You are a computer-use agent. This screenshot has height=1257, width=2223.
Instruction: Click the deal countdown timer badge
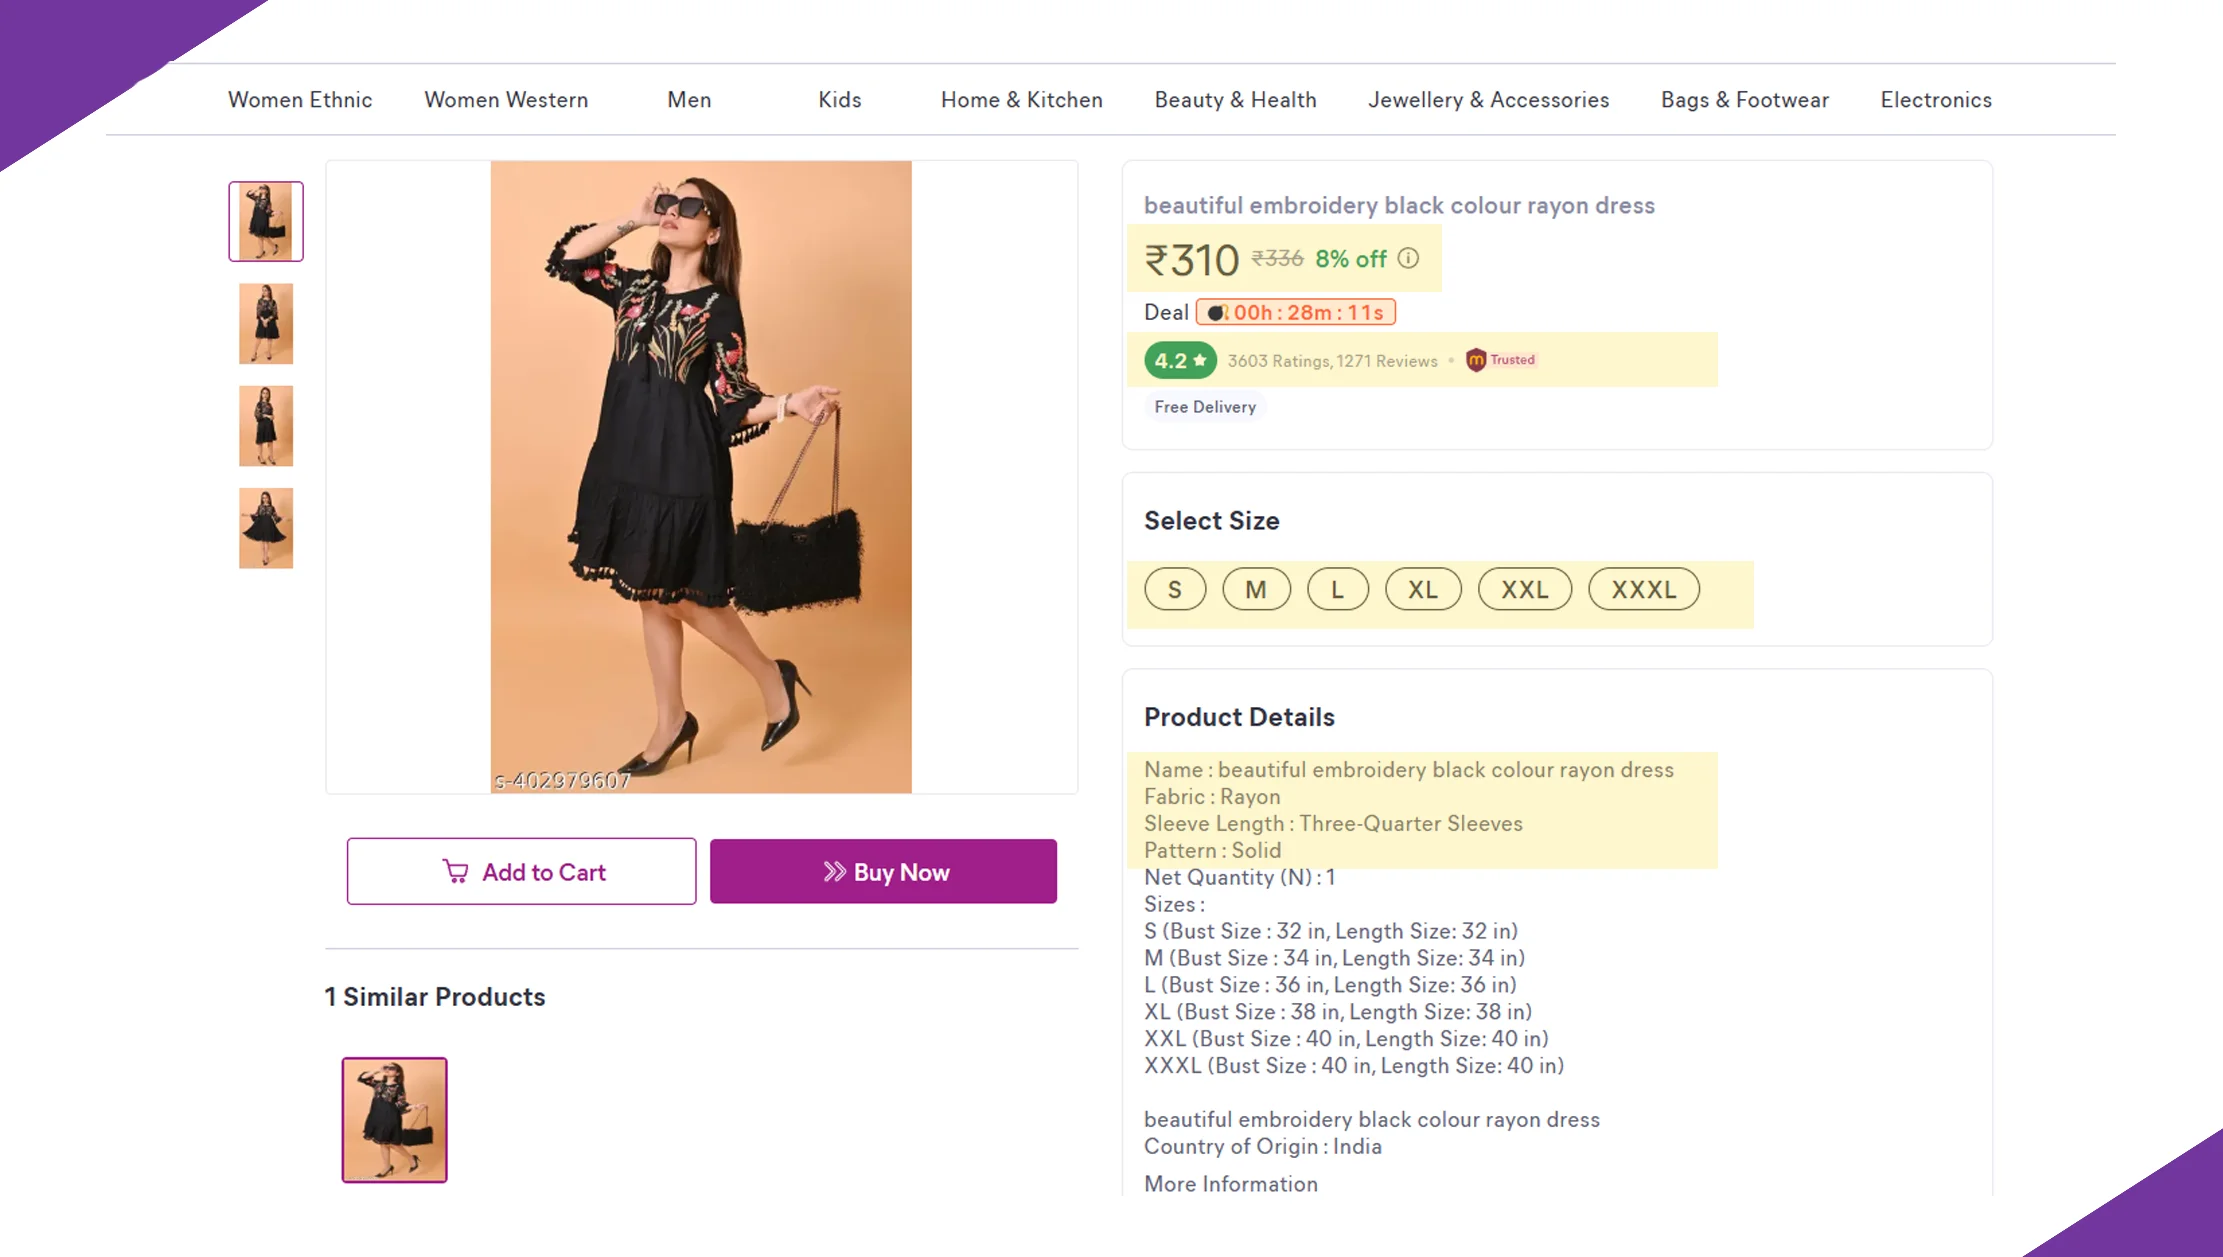tap(1295, 312)
